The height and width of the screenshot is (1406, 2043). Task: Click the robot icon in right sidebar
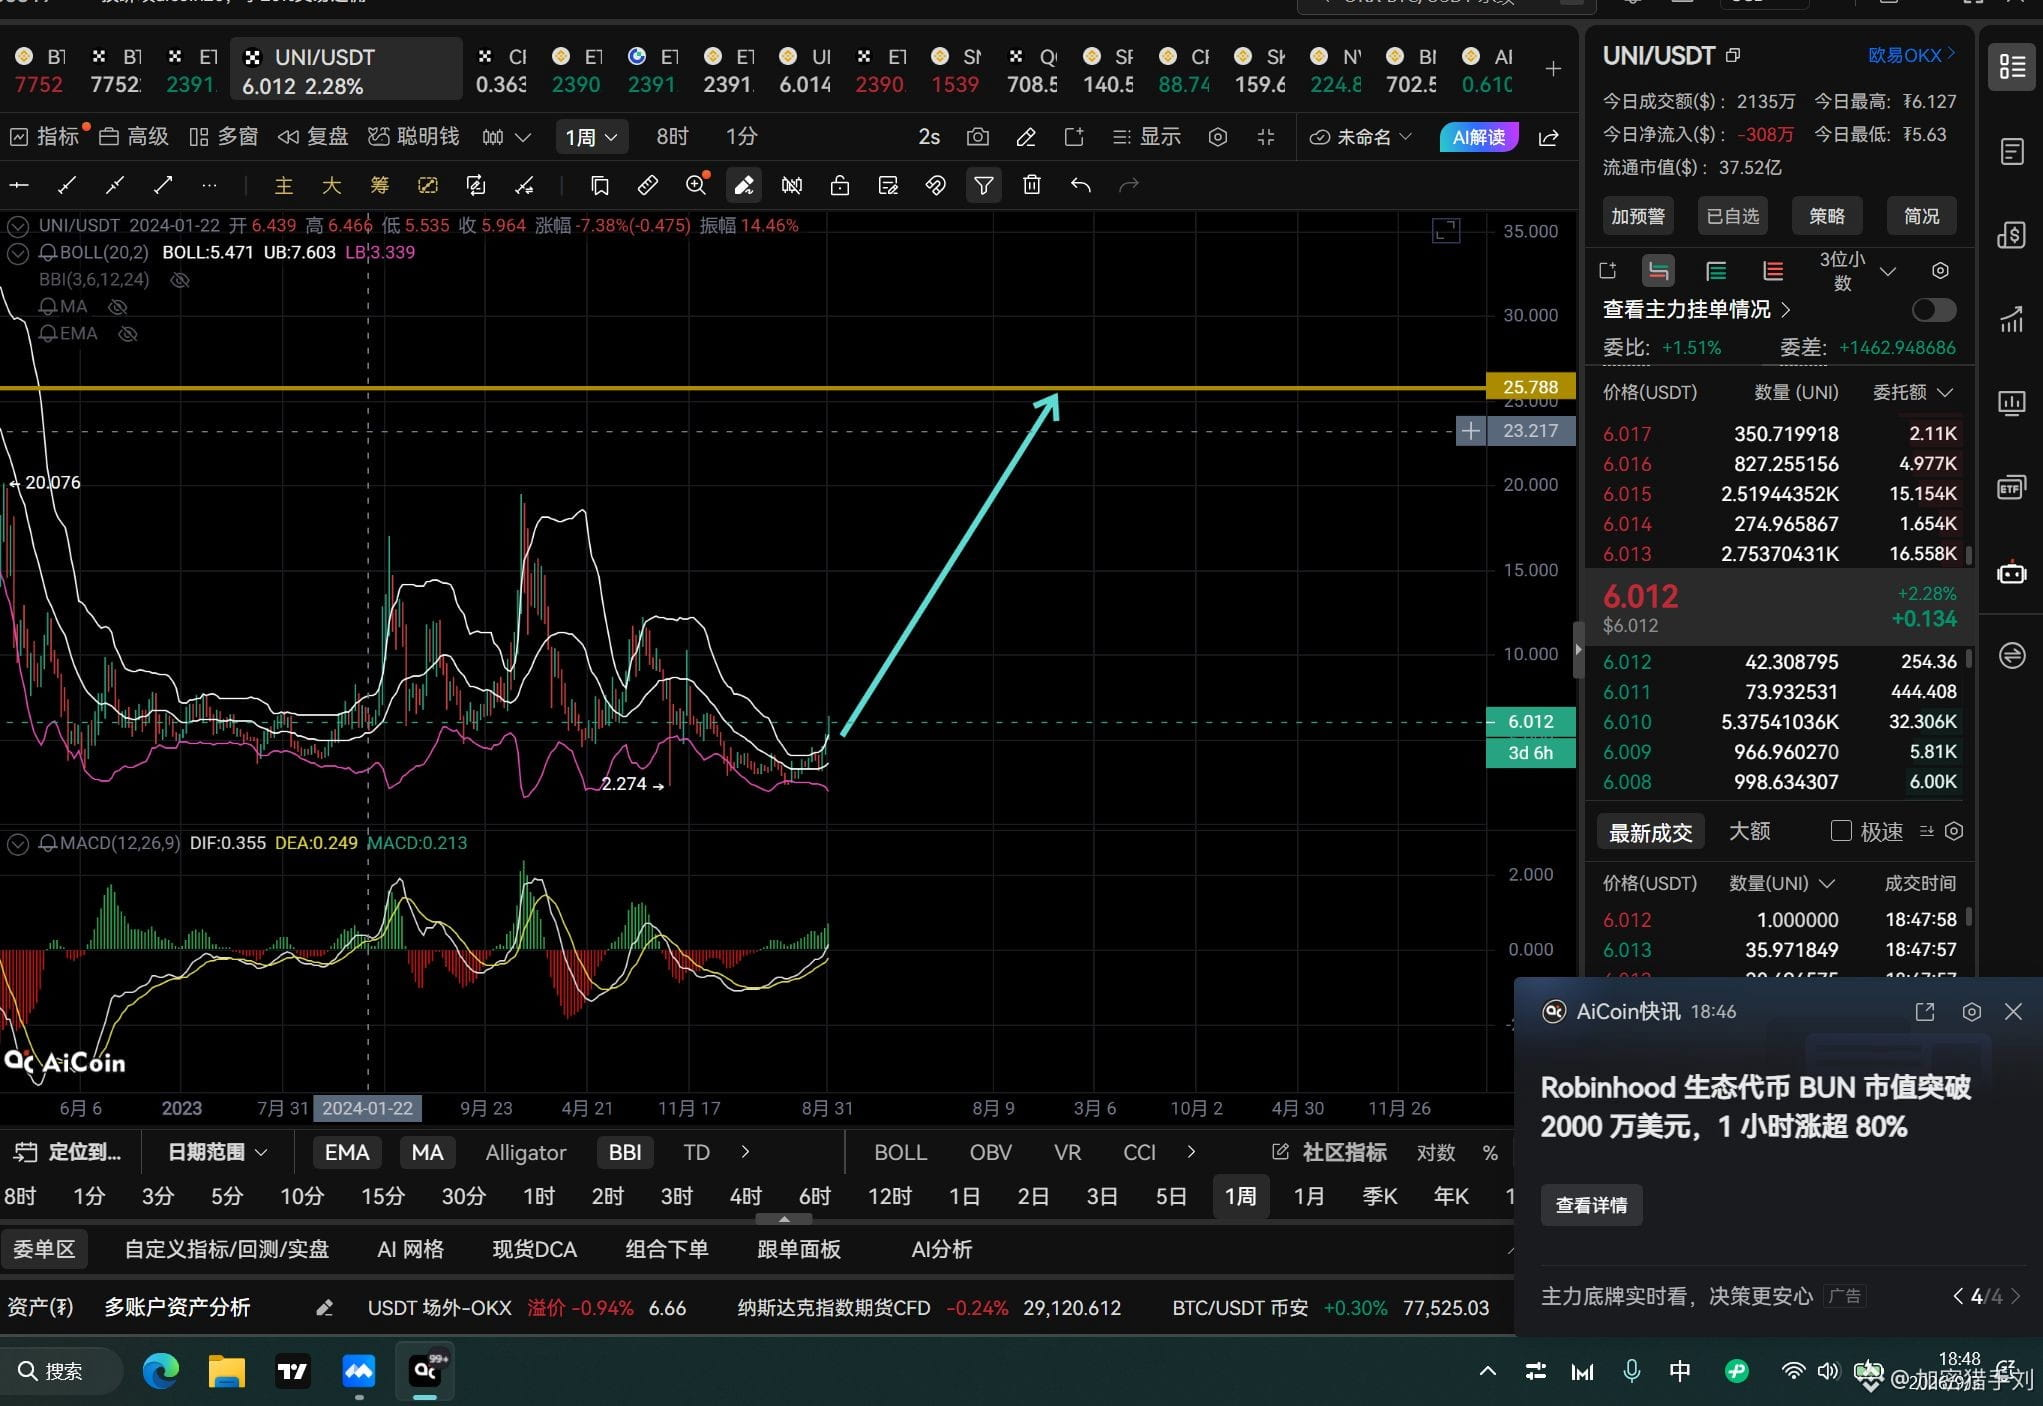[x=2012, y=573]
